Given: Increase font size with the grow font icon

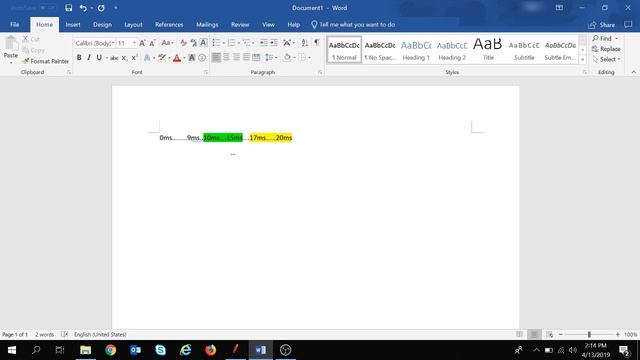Looking at the screenshot, I should (x=142, y=43).
